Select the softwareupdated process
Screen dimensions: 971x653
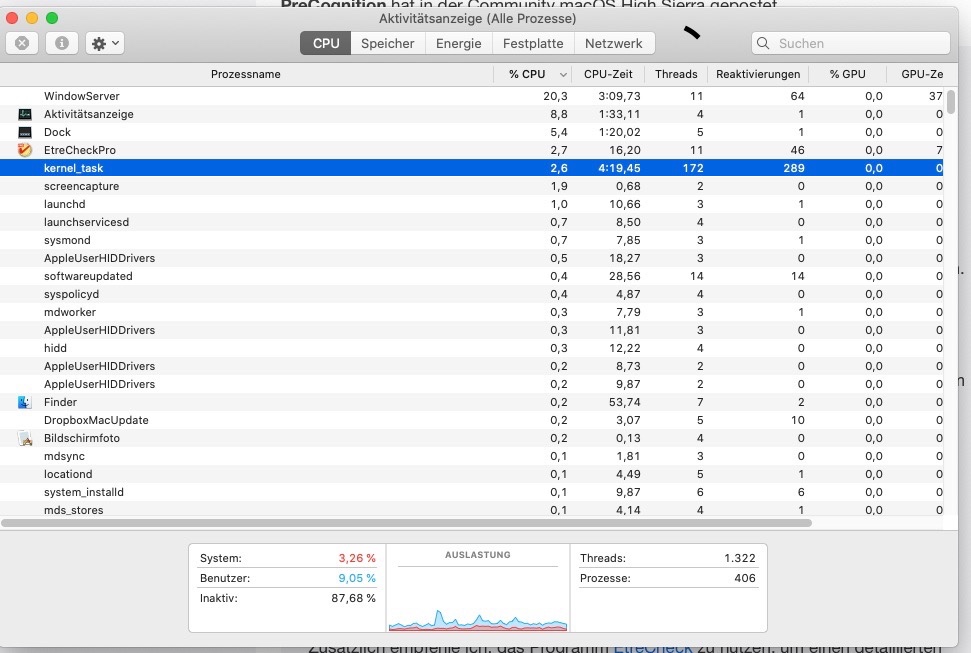click(472, 276)
